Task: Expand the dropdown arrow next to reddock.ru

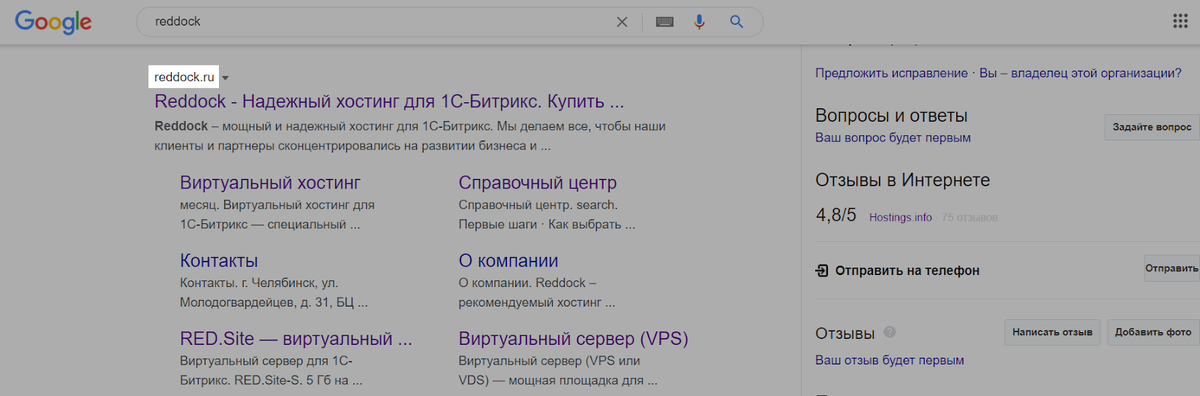Action: (x=226, y=78)
